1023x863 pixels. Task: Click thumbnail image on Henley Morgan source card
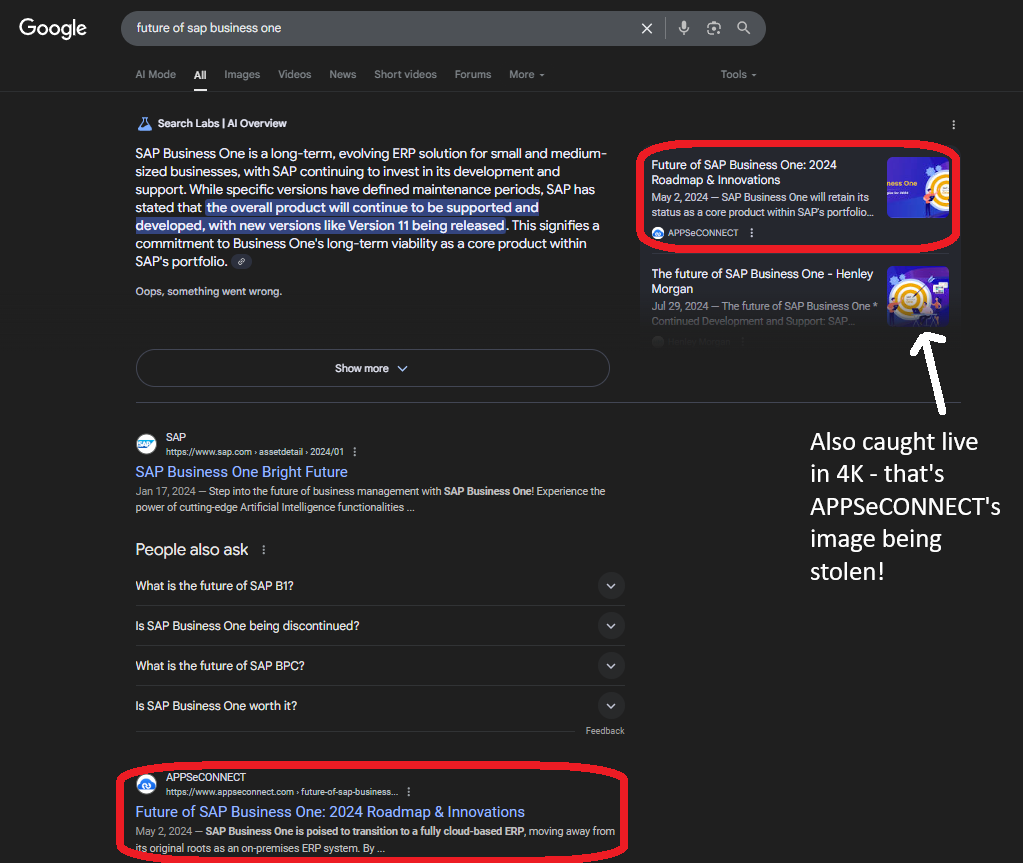click(918, 295)
